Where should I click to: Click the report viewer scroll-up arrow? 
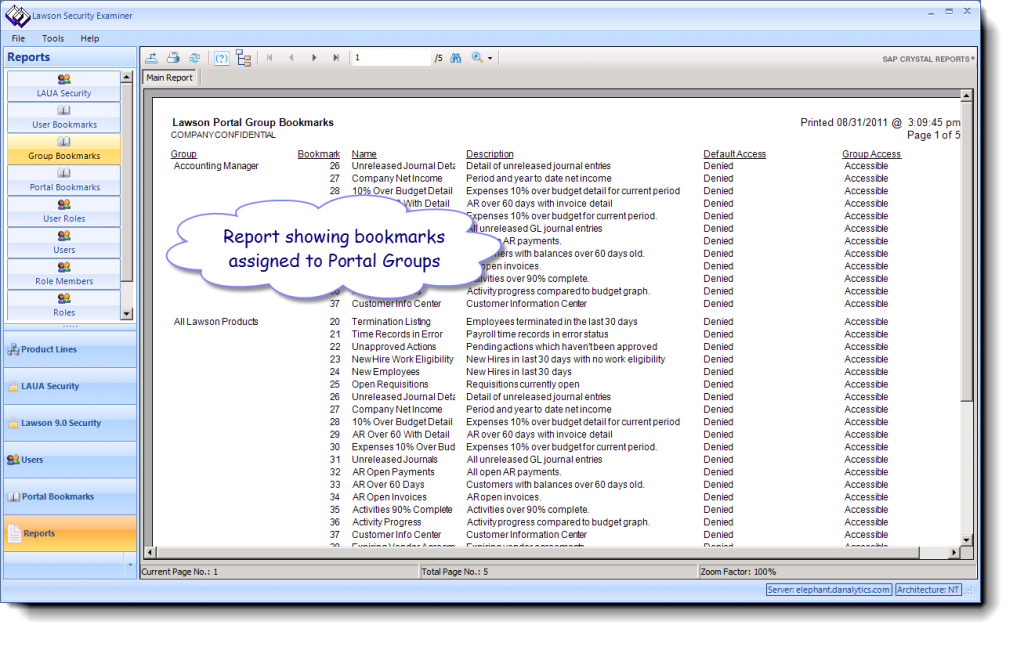[967, 96]
